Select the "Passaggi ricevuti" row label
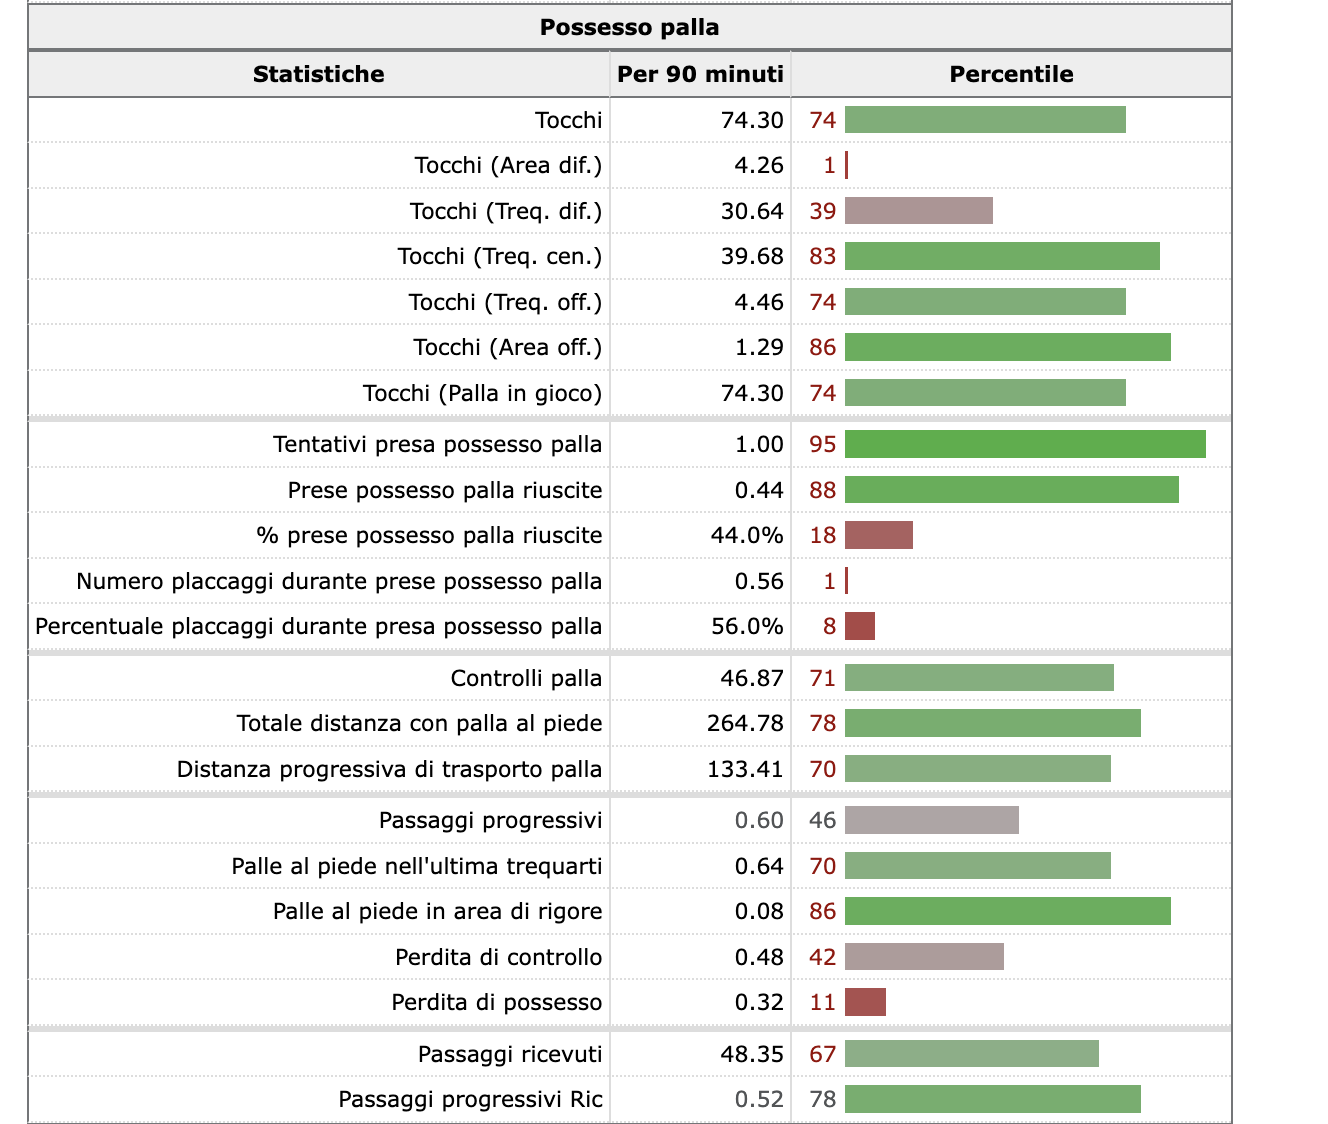 pos(510,1054)
